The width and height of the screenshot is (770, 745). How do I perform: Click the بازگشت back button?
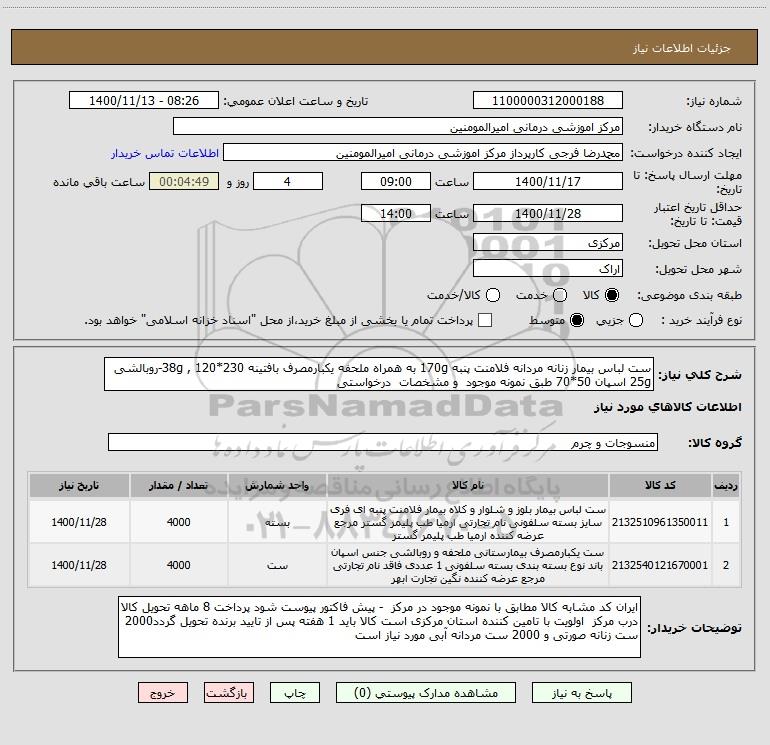tap(229, 693)
